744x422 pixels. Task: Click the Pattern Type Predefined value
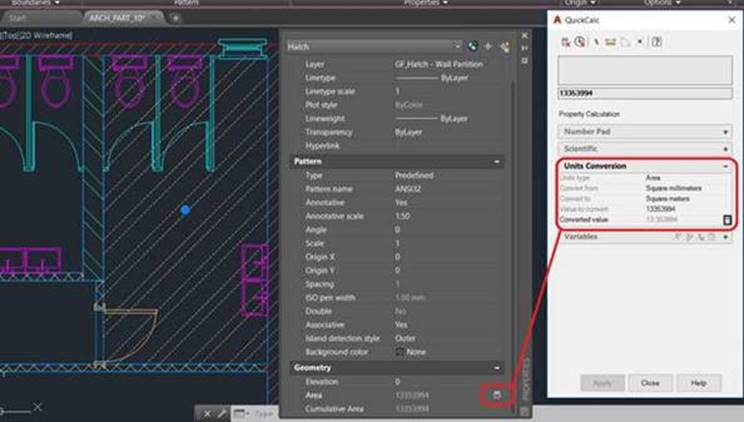point(414,175)
